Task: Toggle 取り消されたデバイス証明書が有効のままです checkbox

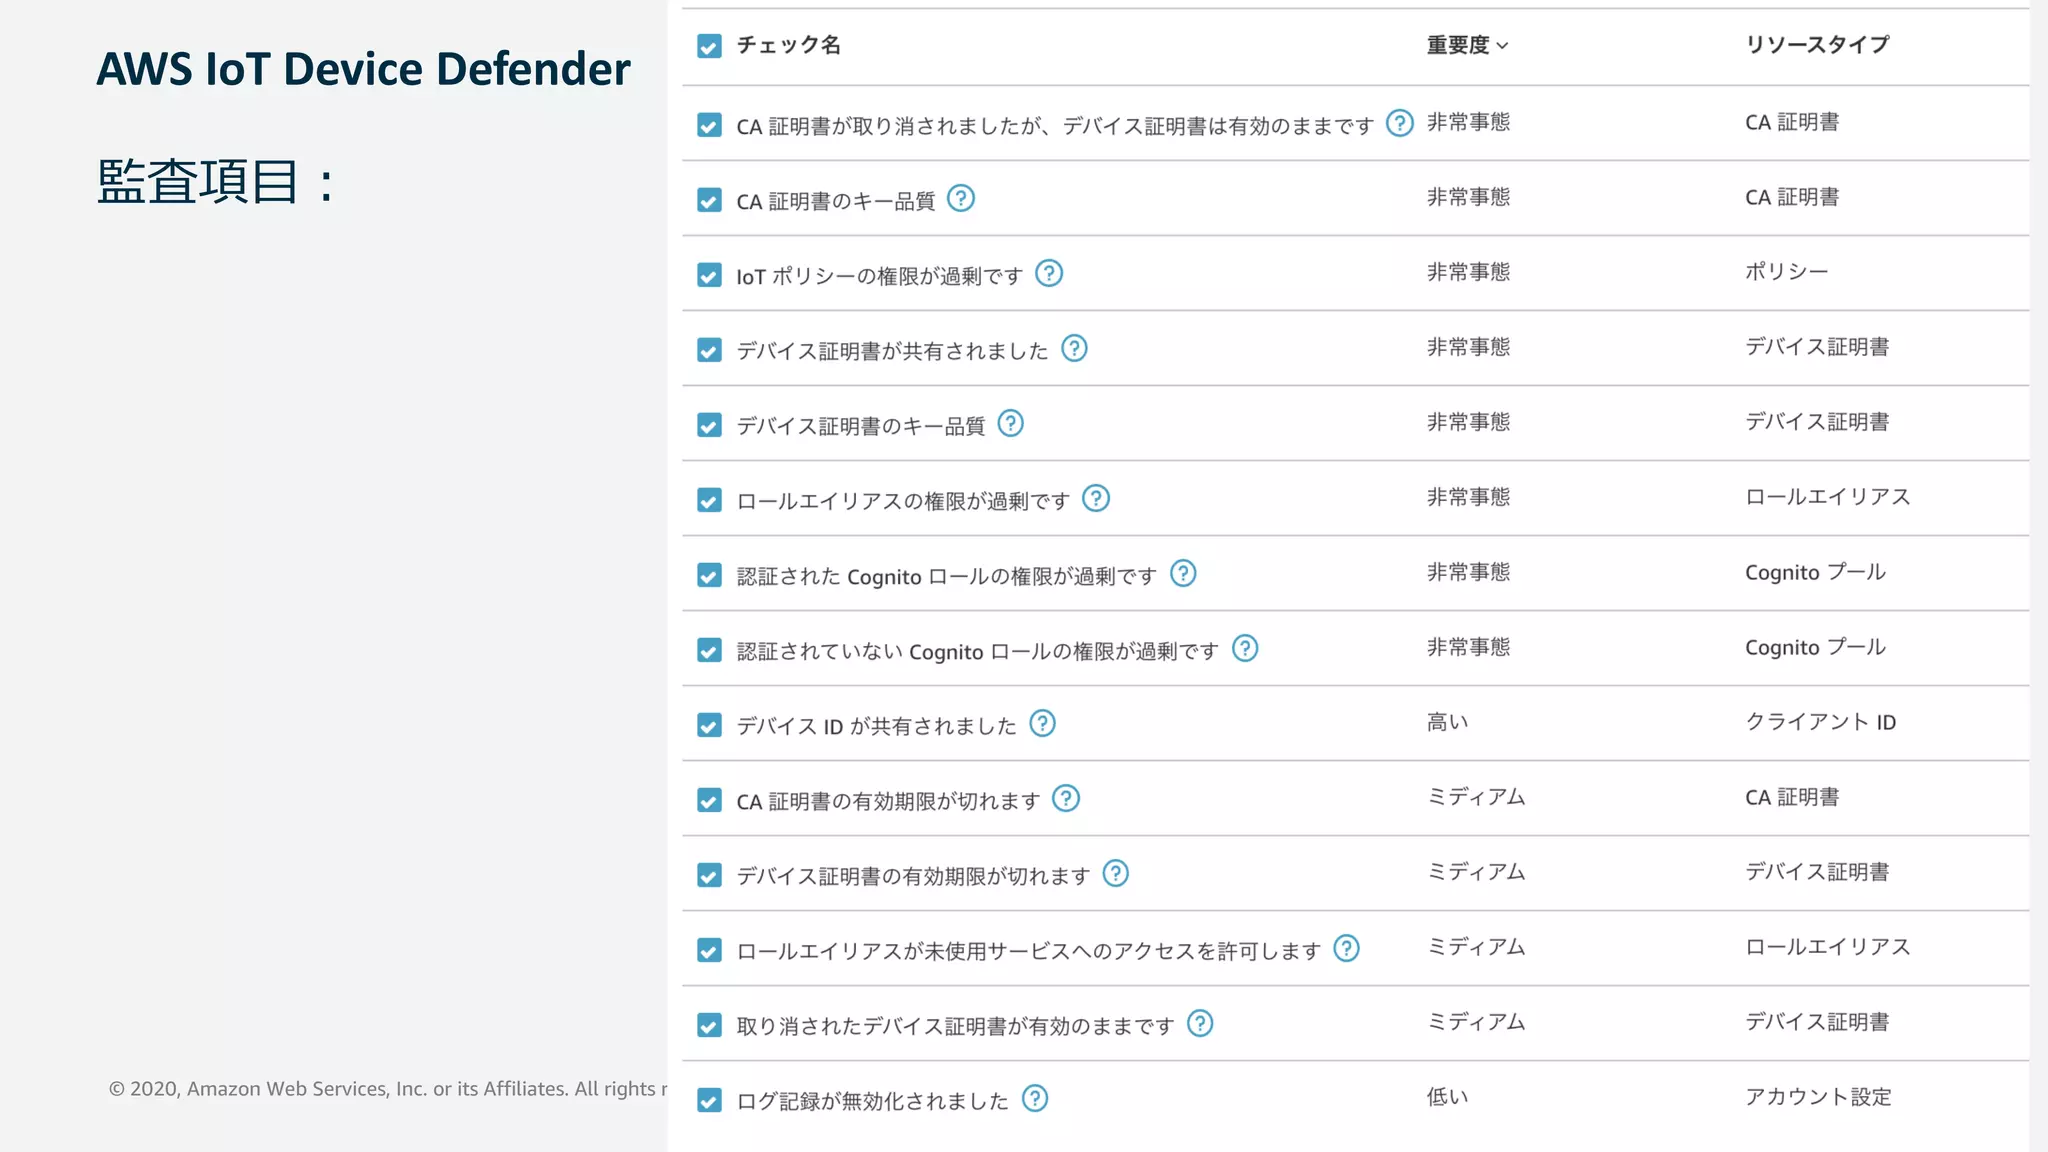Action: click(x=709, y=1025)
